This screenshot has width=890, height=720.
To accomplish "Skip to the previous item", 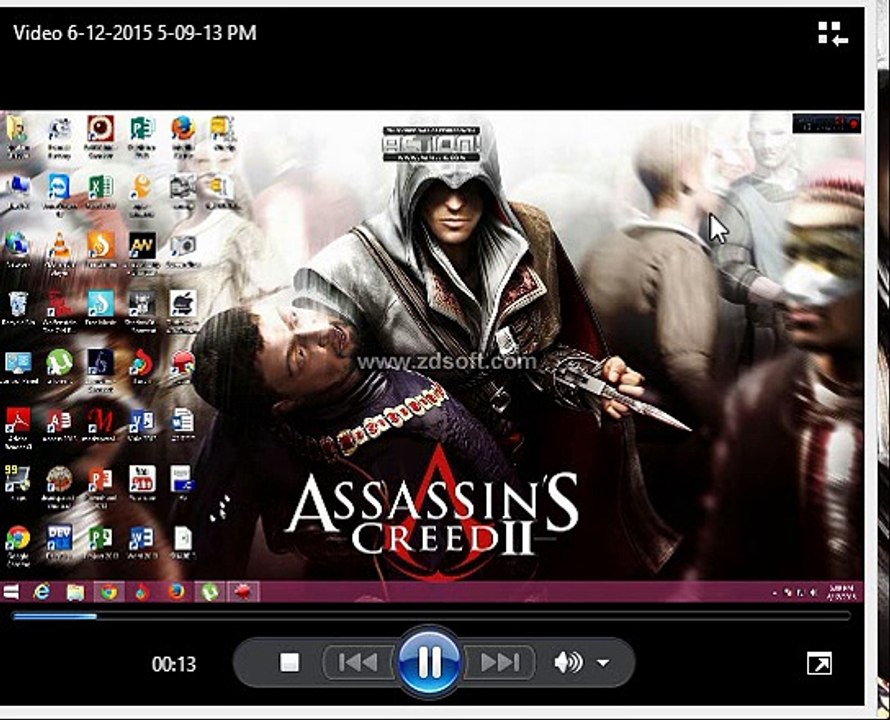I will coord(358,662).
